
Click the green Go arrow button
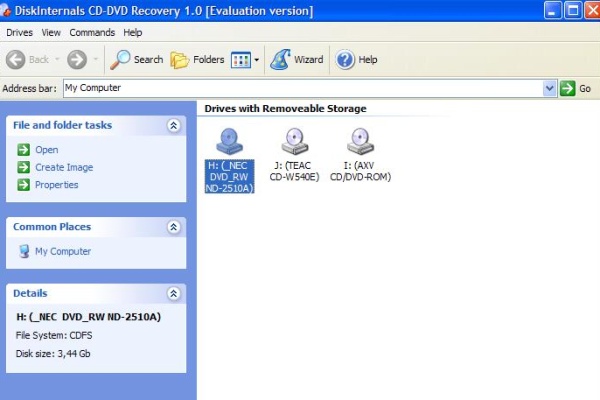click(x=567, y=88)
